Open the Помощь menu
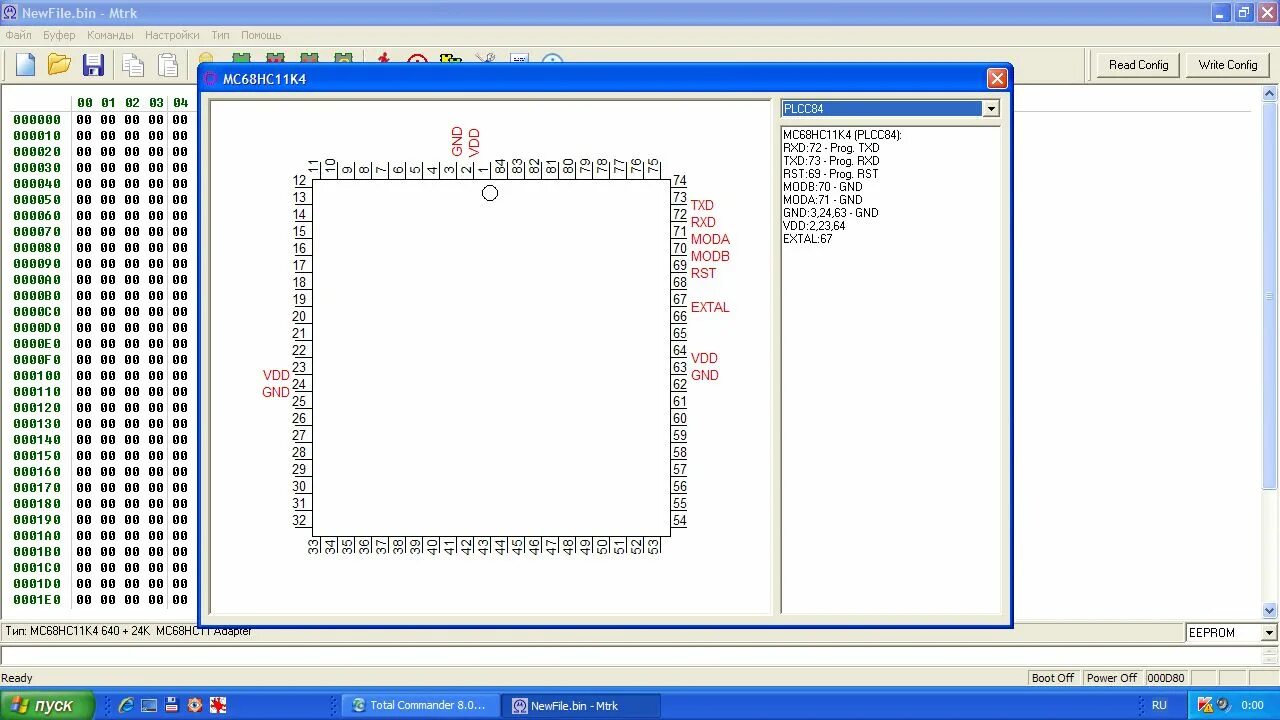 pos(261,35)
